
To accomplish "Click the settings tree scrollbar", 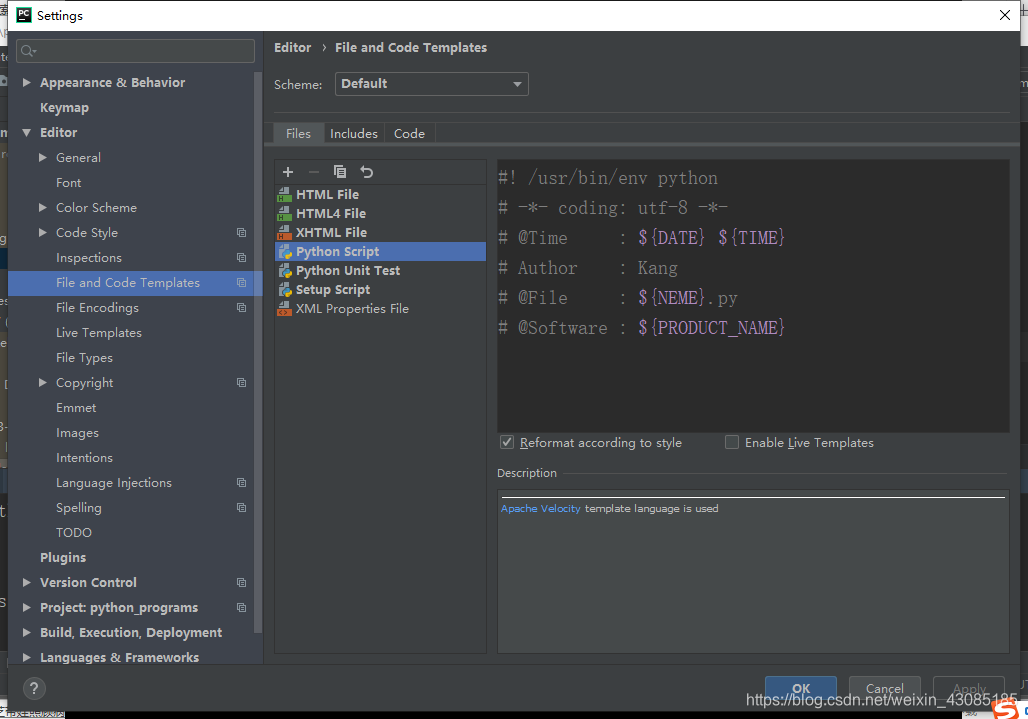I will pyautogui.click(x=258, y=354).
